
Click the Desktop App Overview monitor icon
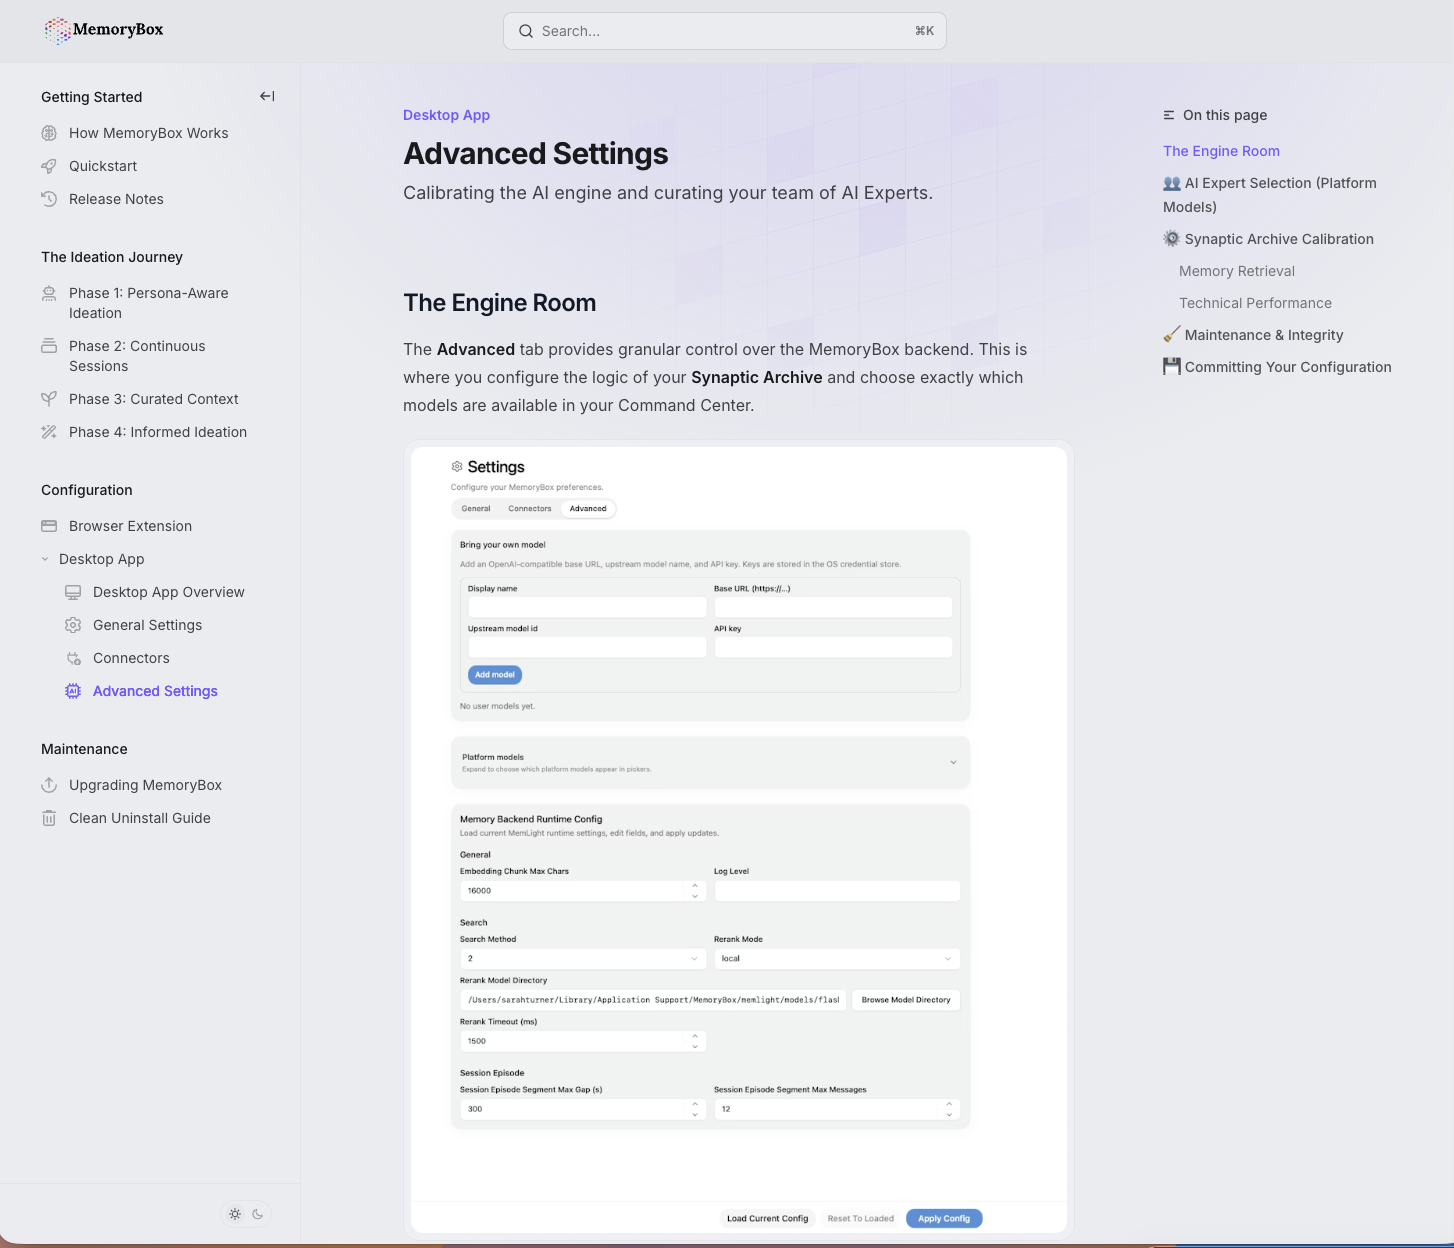[73, 592]
